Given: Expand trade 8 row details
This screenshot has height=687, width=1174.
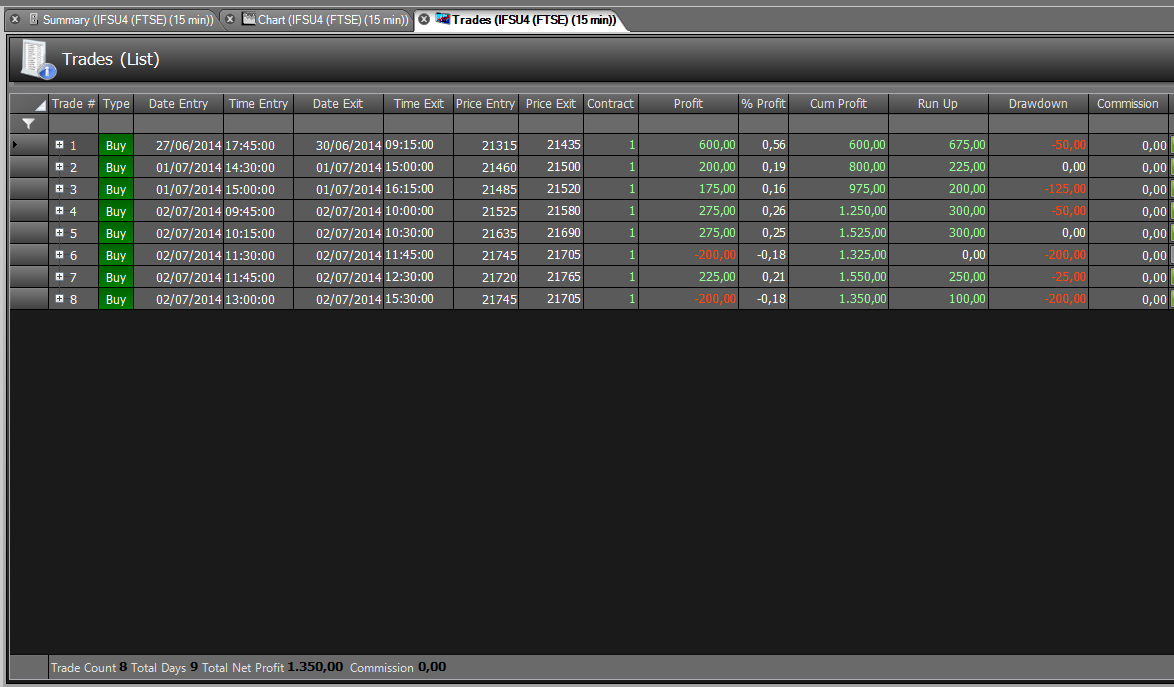Looking at the screenshot, I should tap(60, 299).
